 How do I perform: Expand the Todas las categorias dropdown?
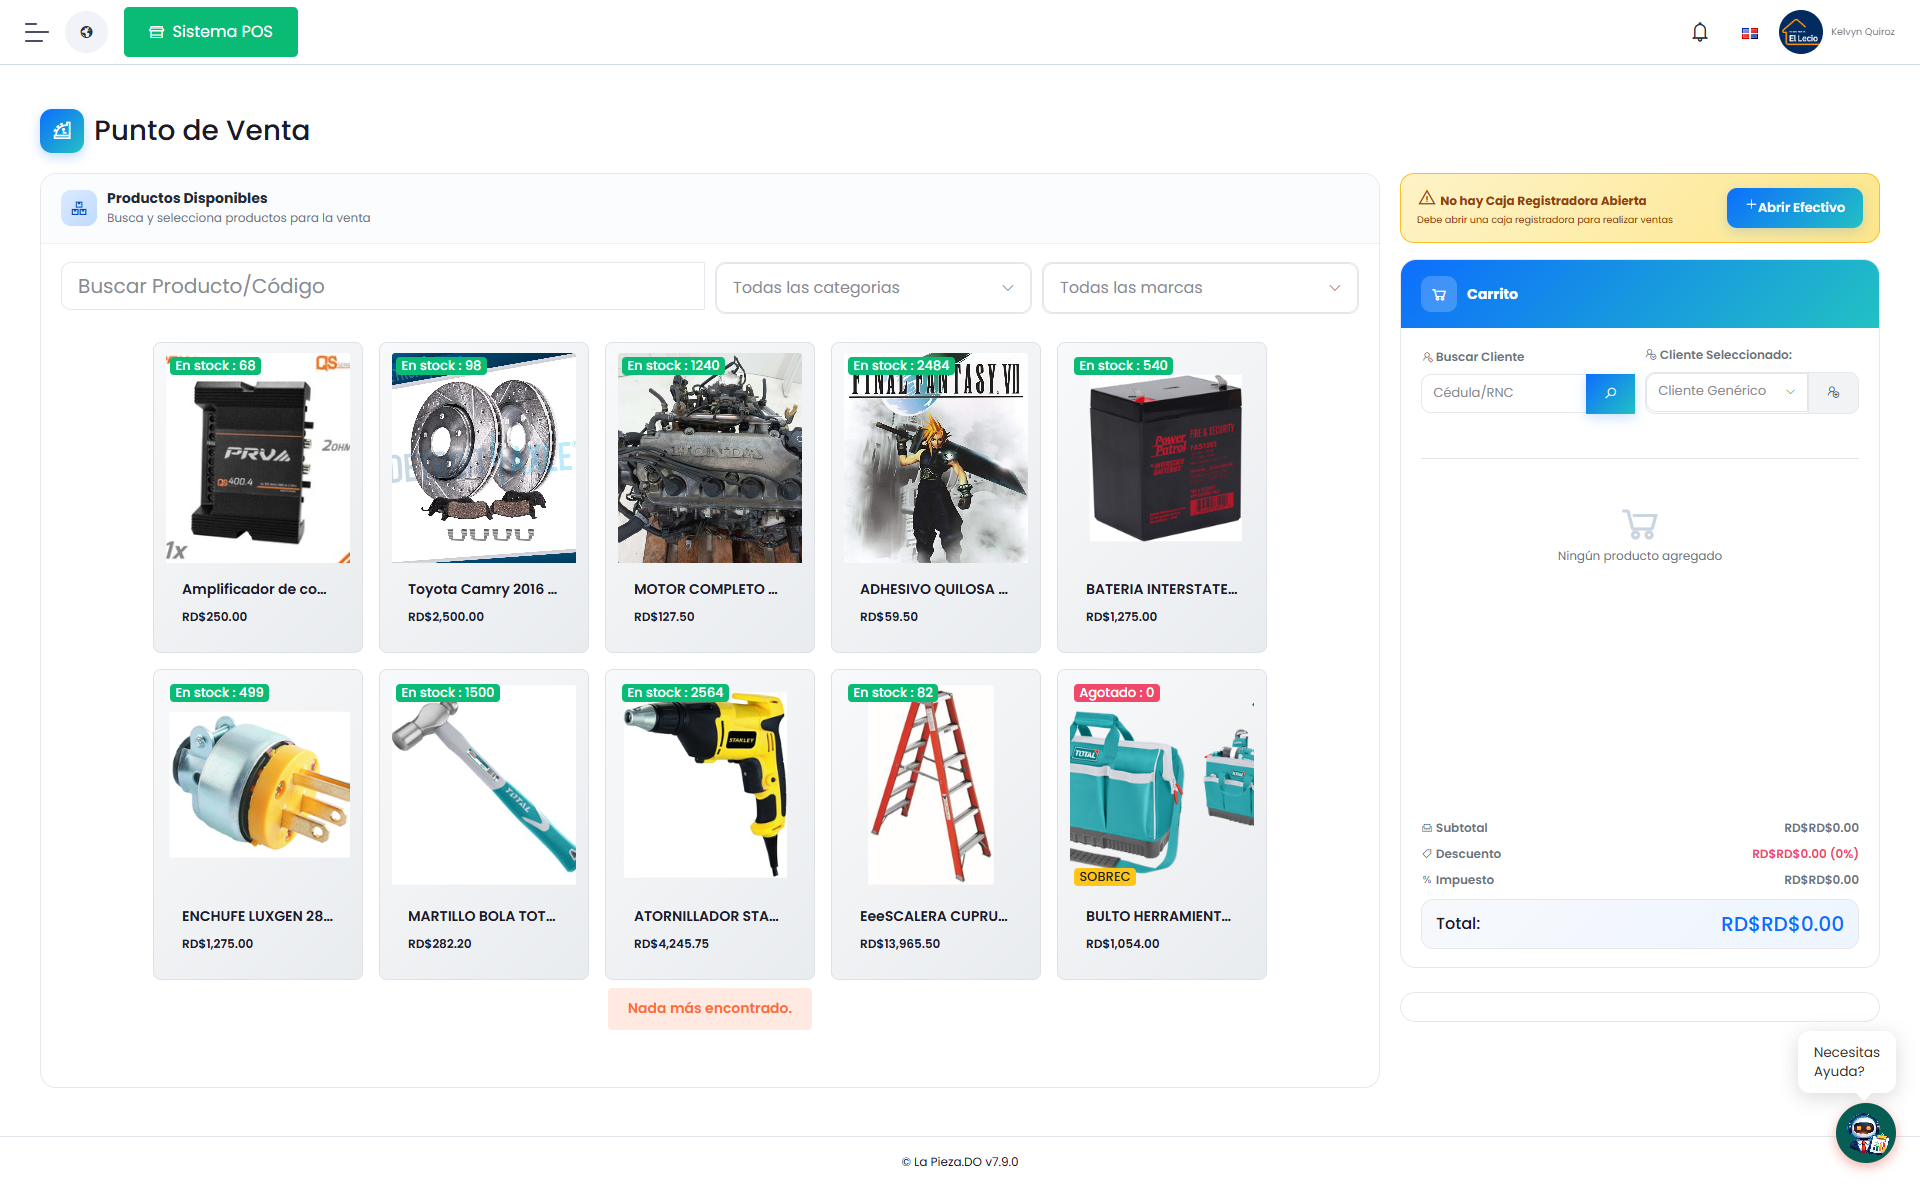pos(873,288)
